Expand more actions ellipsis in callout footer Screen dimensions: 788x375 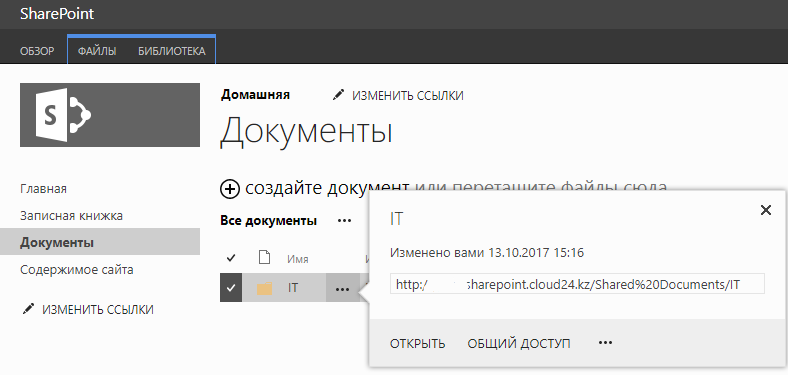pyautogui.click(x=606, y=343)
